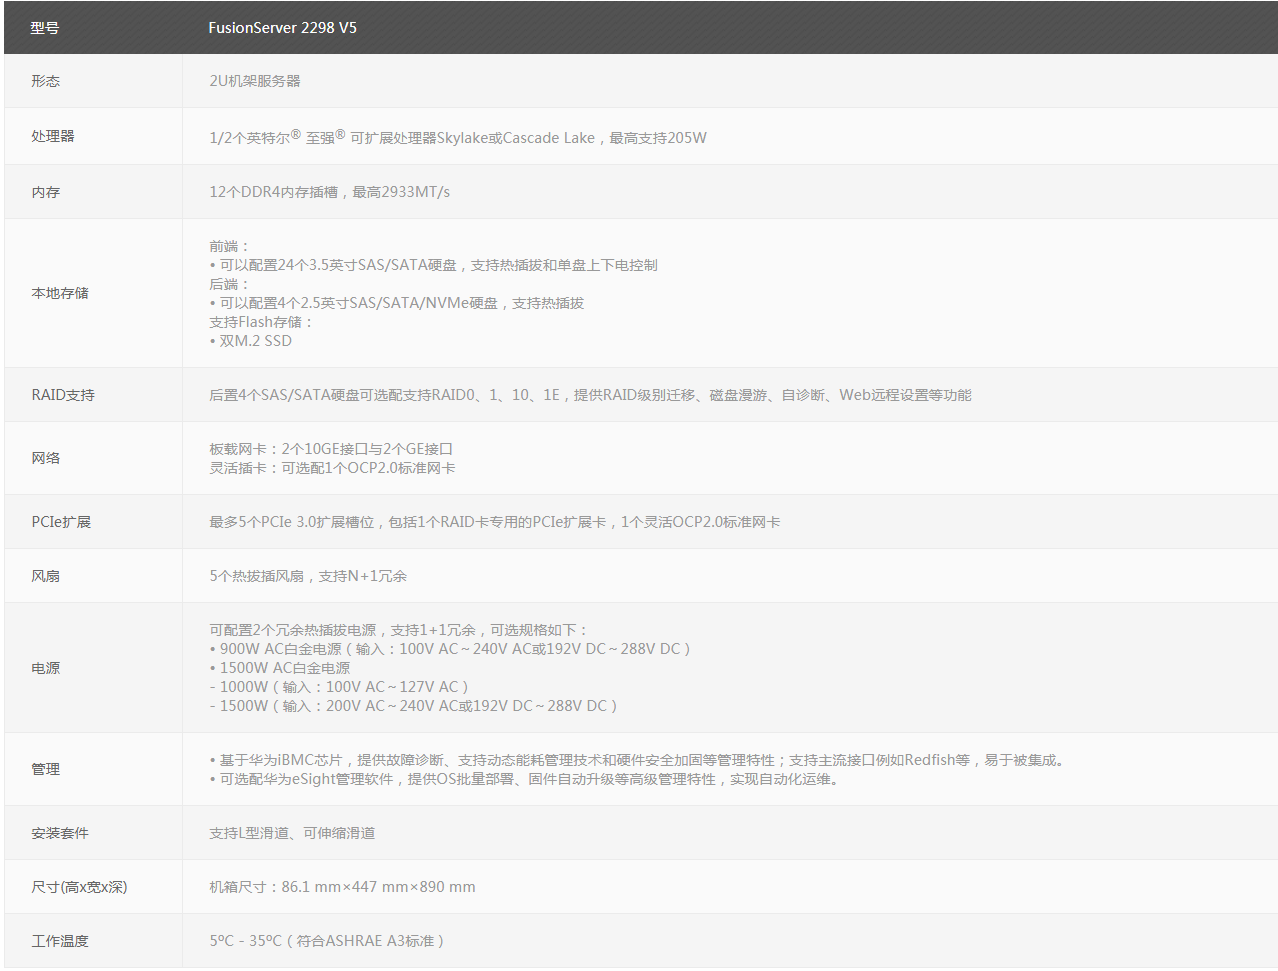Click the 支持L型滑道、可伸缩滑道 value

pyautogui.click(x=292, y=833)
